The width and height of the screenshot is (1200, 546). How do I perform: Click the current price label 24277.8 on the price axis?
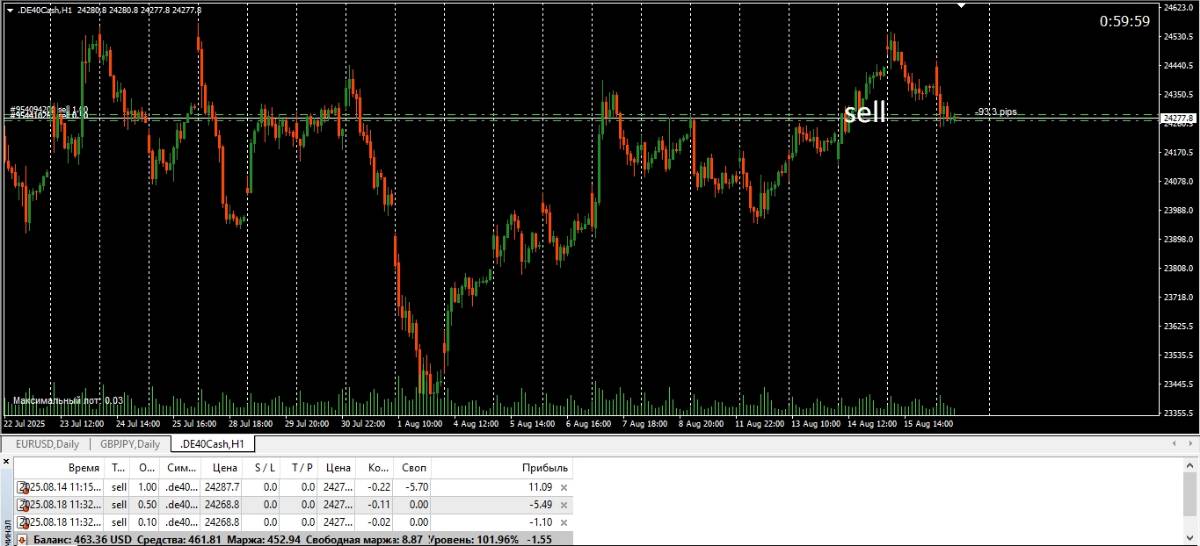click(x=1177, y=119)
